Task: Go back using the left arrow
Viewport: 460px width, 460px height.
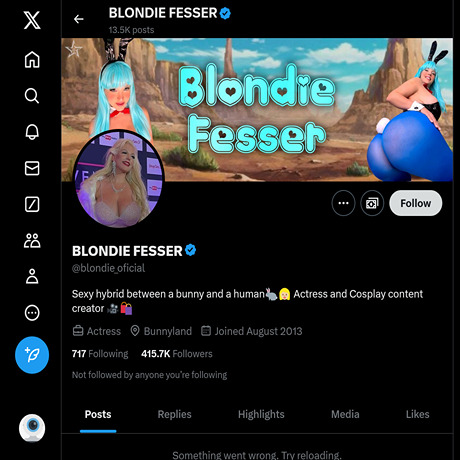Action: click(x=79, y=19)
